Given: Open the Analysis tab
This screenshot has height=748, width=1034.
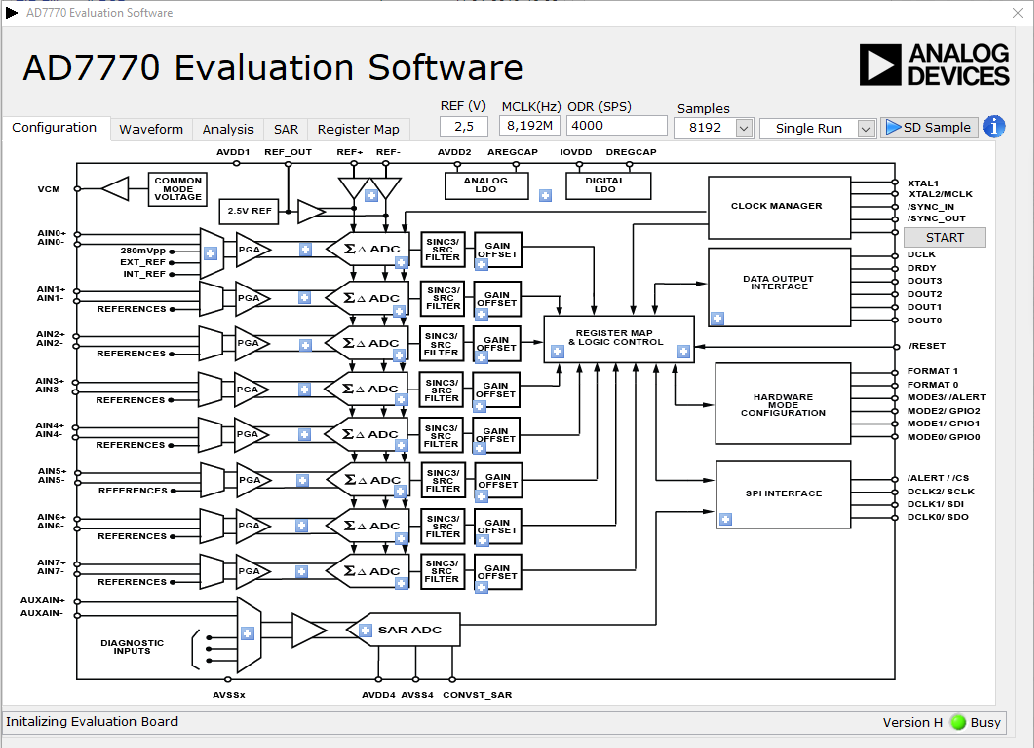Looking at the screenshot, I should [228, 129].
